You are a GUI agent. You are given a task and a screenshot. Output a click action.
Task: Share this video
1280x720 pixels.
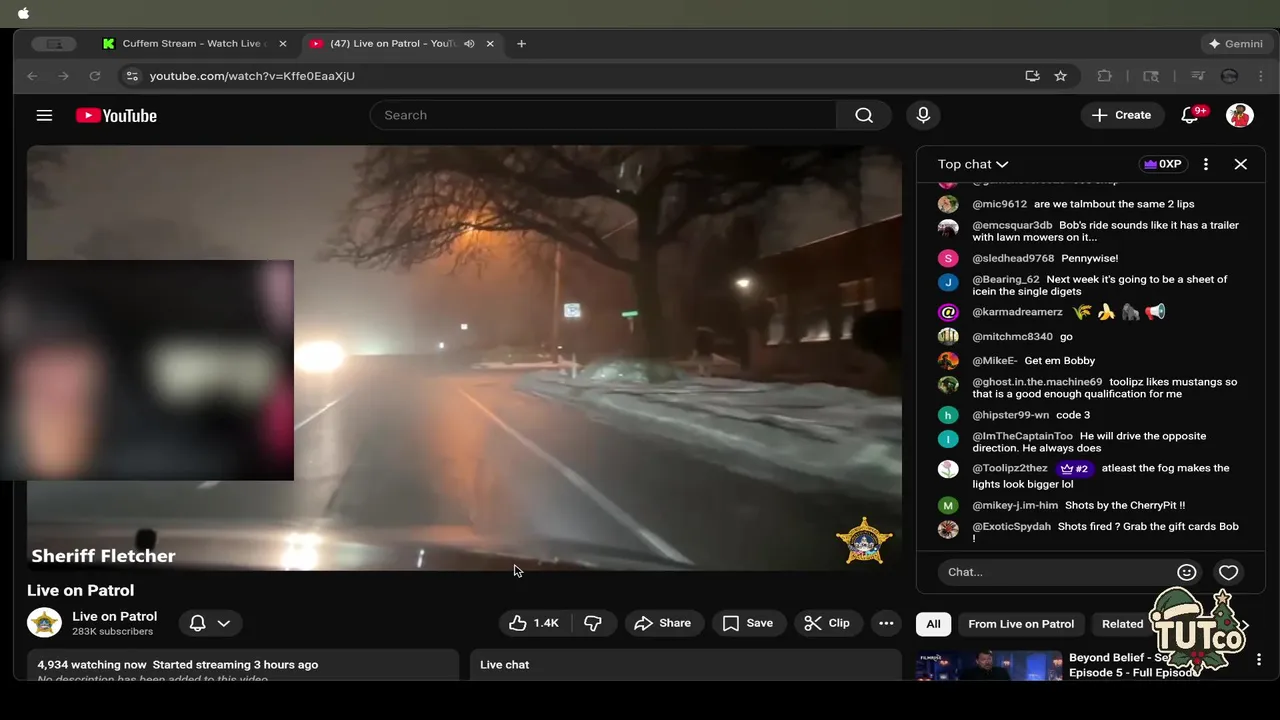click(x=662, y=623)
